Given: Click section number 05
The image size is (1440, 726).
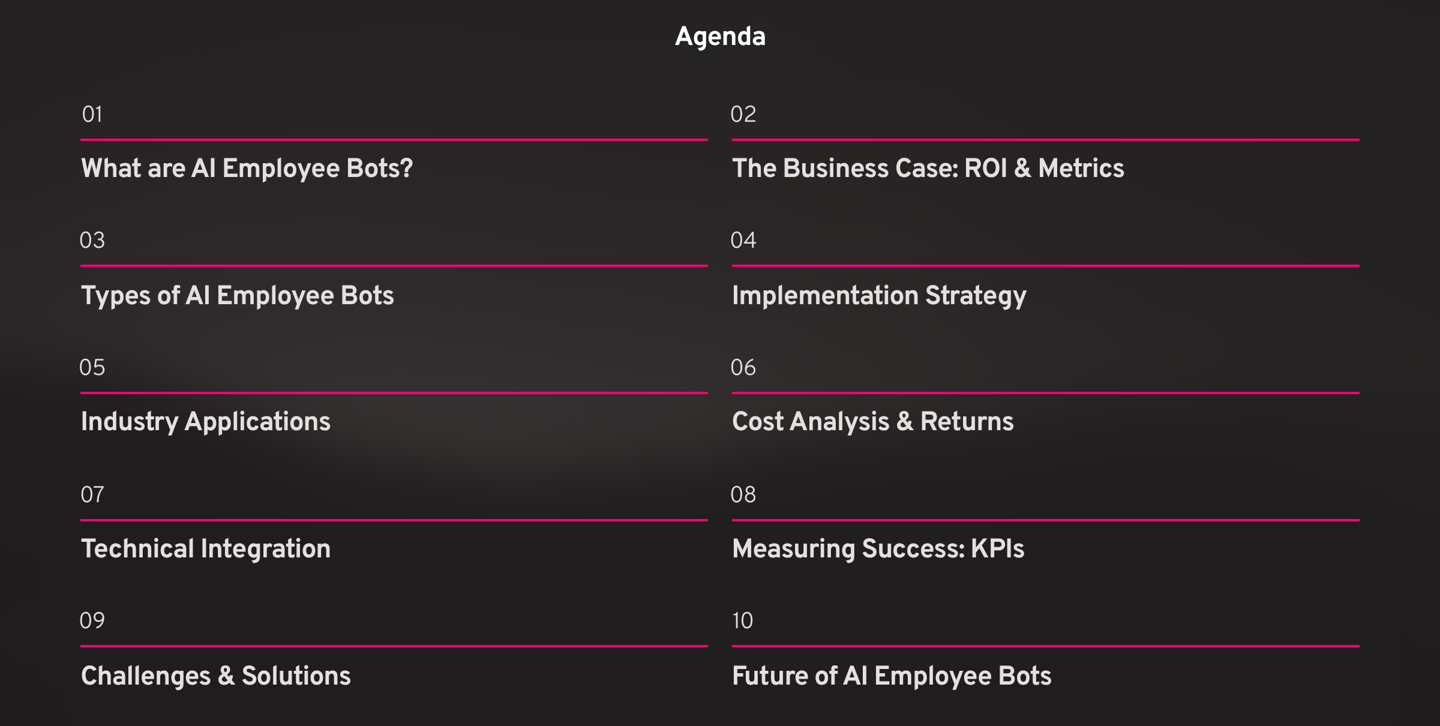Looking at the screenshot, I should (92, 368).
